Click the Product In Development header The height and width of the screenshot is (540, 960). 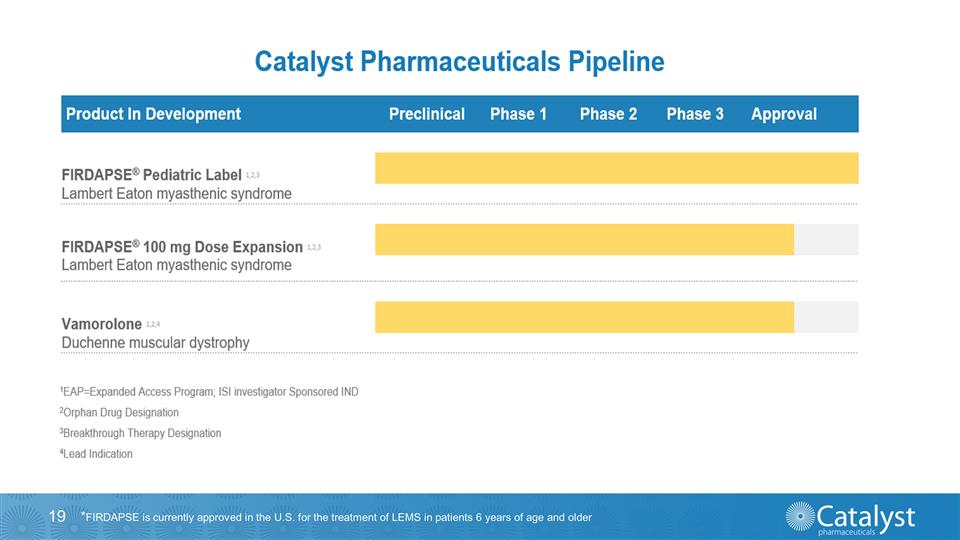pyautogui.click(x=153, y=114)
